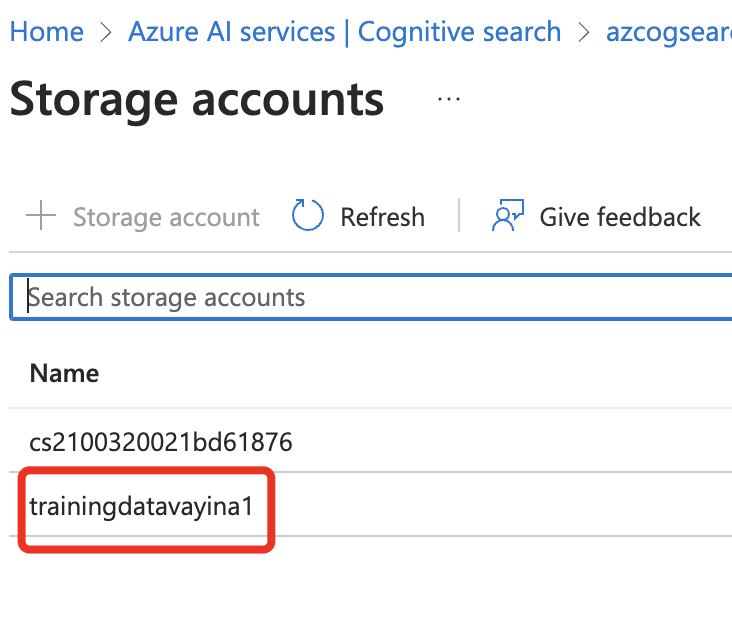The width and height of the screenshot is (732, 617).
Task: Select storage account trainingdatavayina1
Action: 141,506
